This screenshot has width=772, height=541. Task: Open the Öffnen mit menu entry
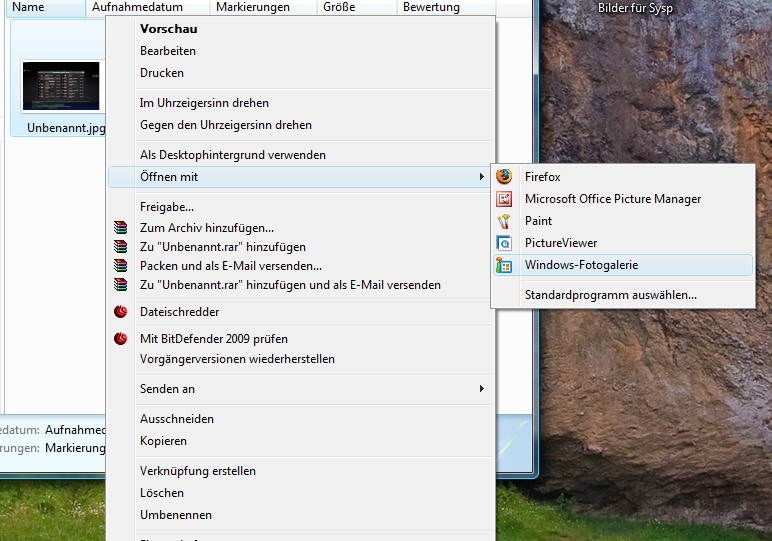click(x=301, y=177)
